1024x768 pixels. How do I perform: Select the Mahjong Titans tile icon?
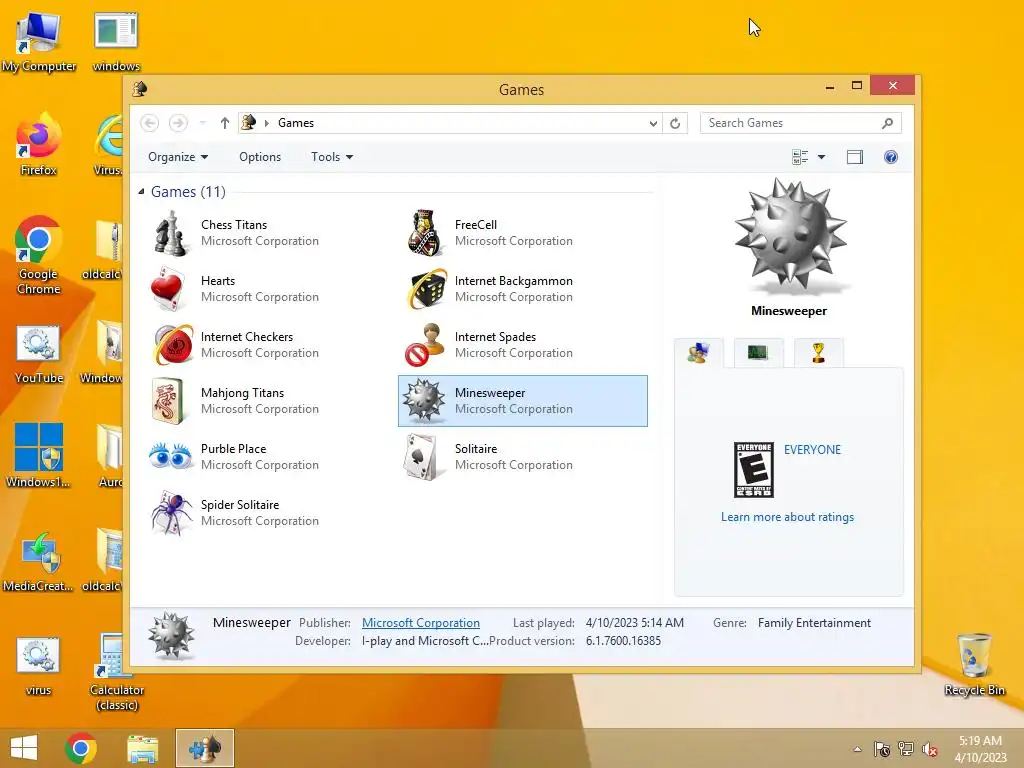click(168, 401)
